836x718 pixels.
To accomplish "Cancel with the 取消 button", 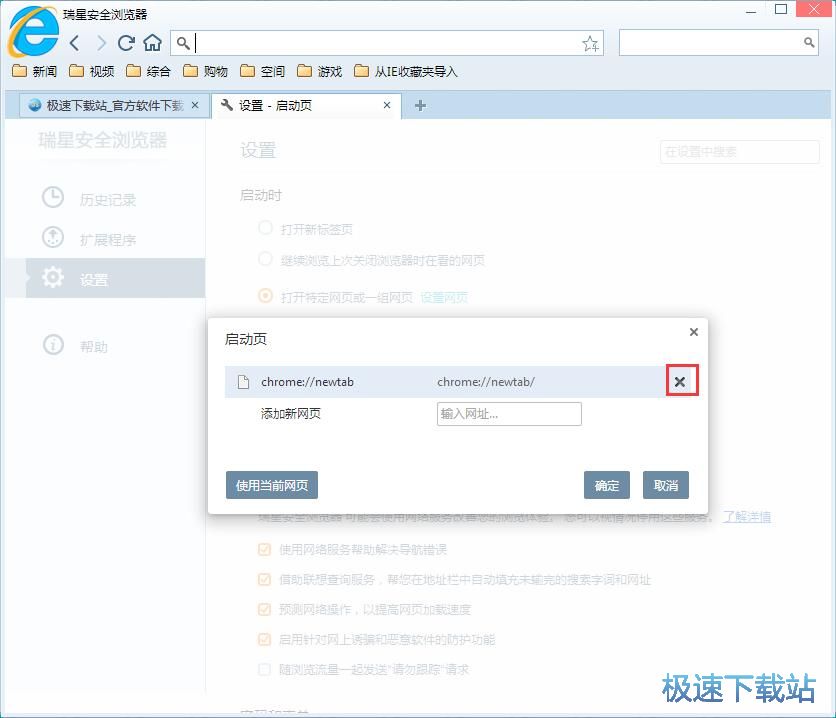I will (x=666, y=485).
